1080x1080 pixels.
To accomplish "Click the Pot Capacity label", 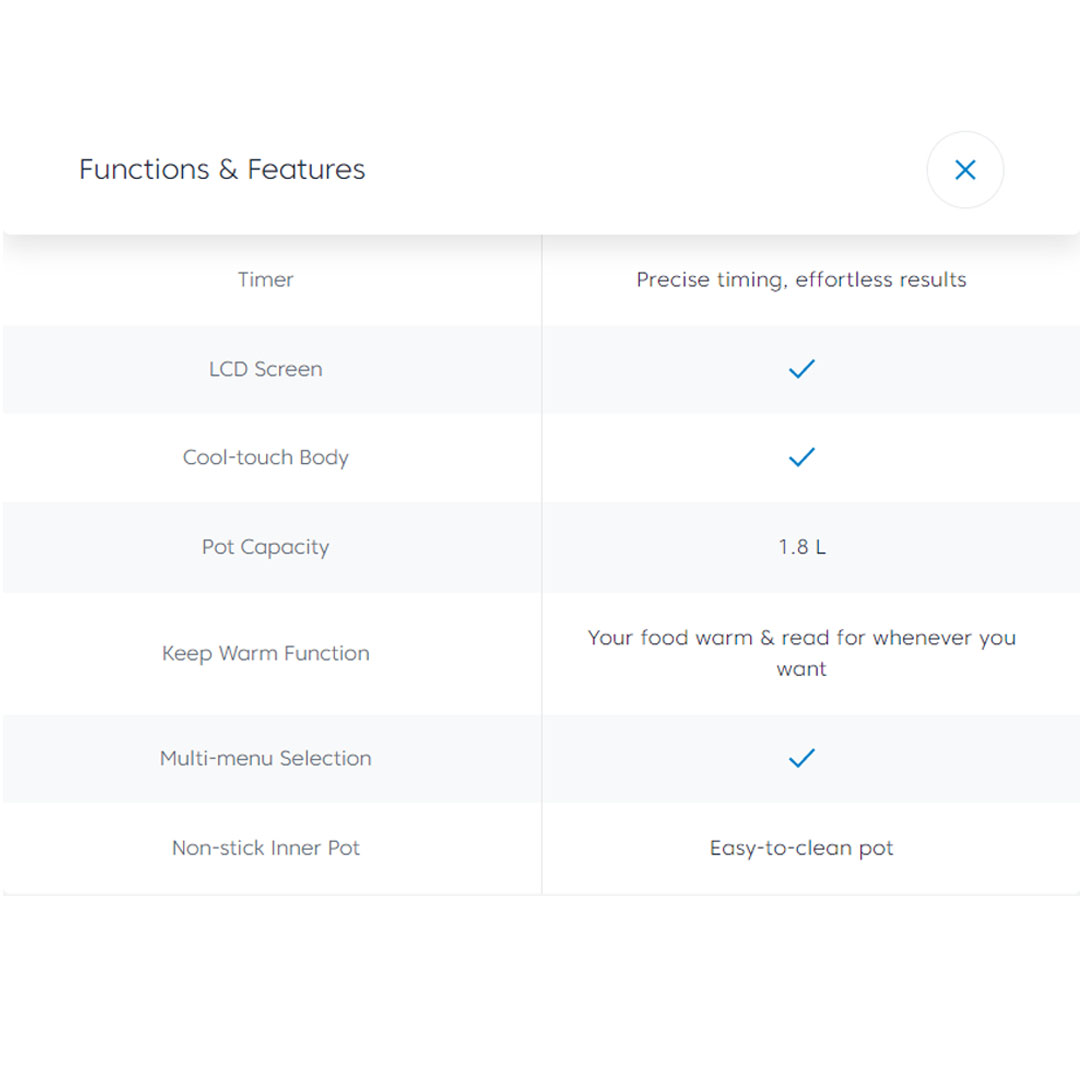I will (x=266, y=547).
